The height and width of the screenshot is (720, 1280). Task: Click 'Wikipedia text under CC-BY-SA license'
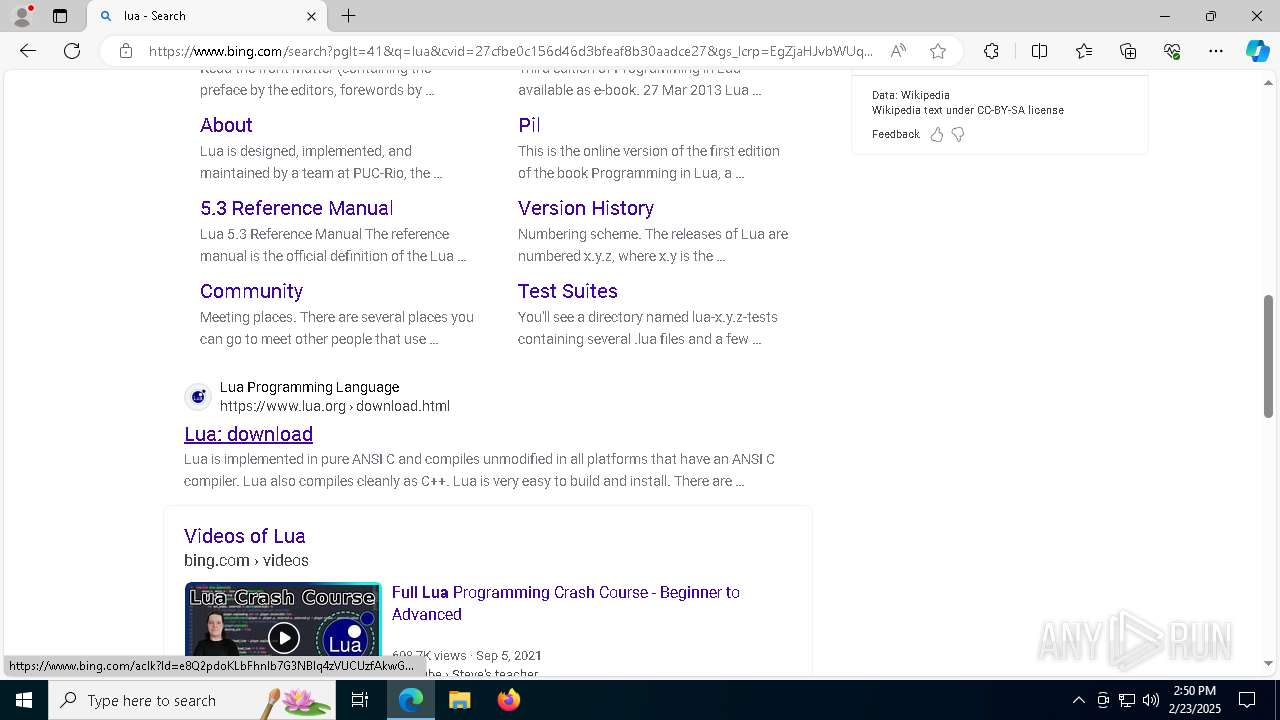tap(967, 110)
